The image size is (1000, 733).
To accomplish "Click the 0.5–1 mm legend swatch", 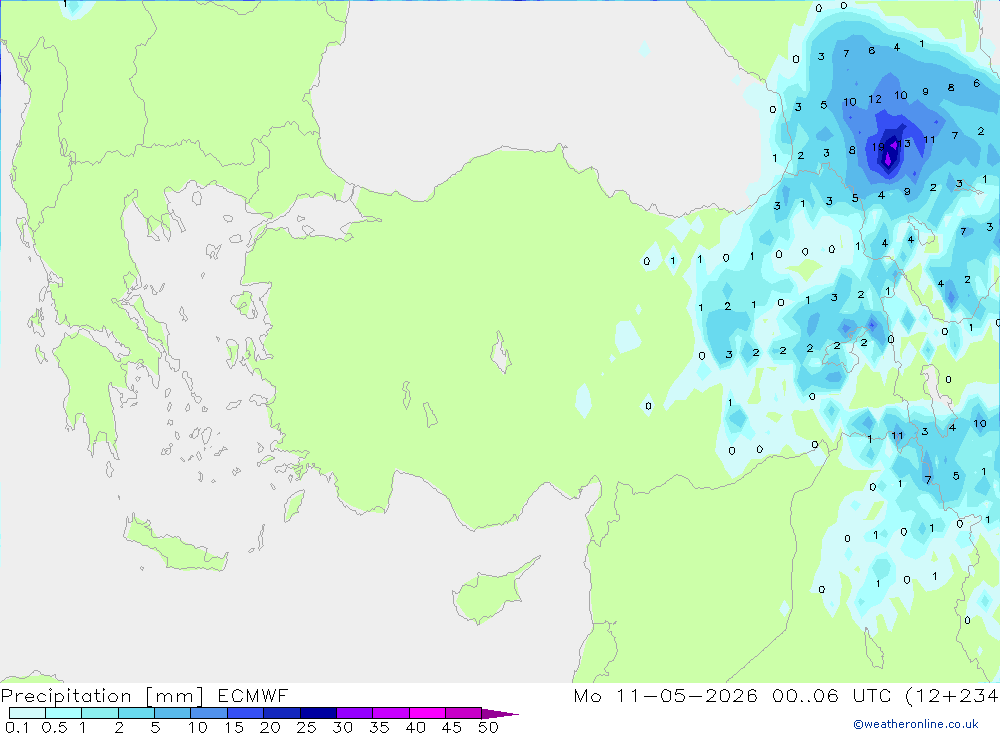I will [63, 713].
